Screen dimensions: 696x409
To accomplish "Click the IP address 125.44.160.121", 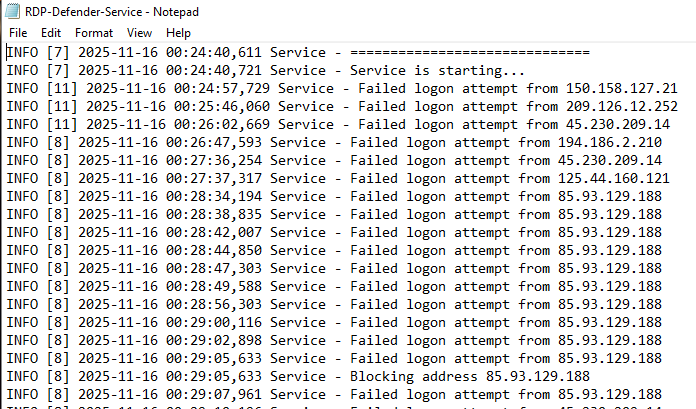I will click(613, 179).
